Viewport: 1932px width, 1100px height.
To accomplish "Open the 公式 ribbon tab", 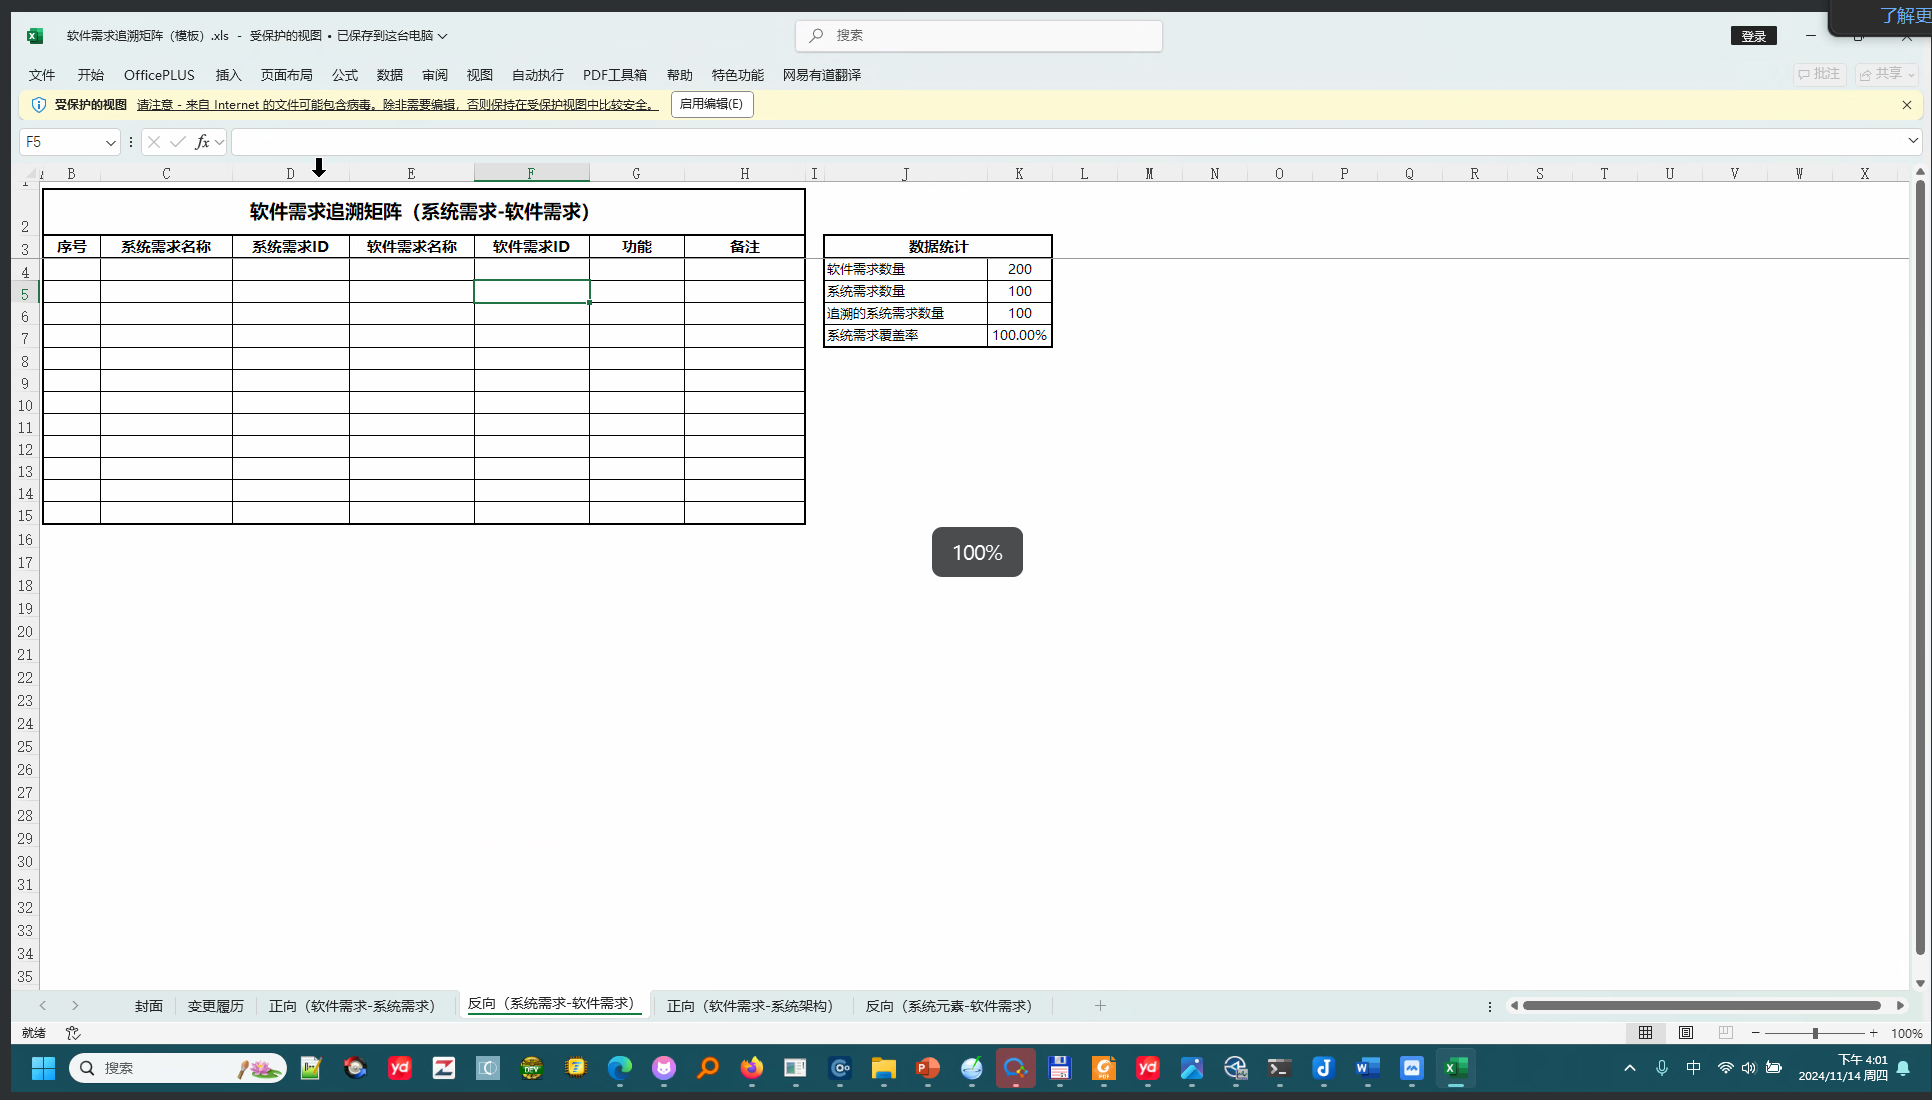I will (x=345, y=75).
